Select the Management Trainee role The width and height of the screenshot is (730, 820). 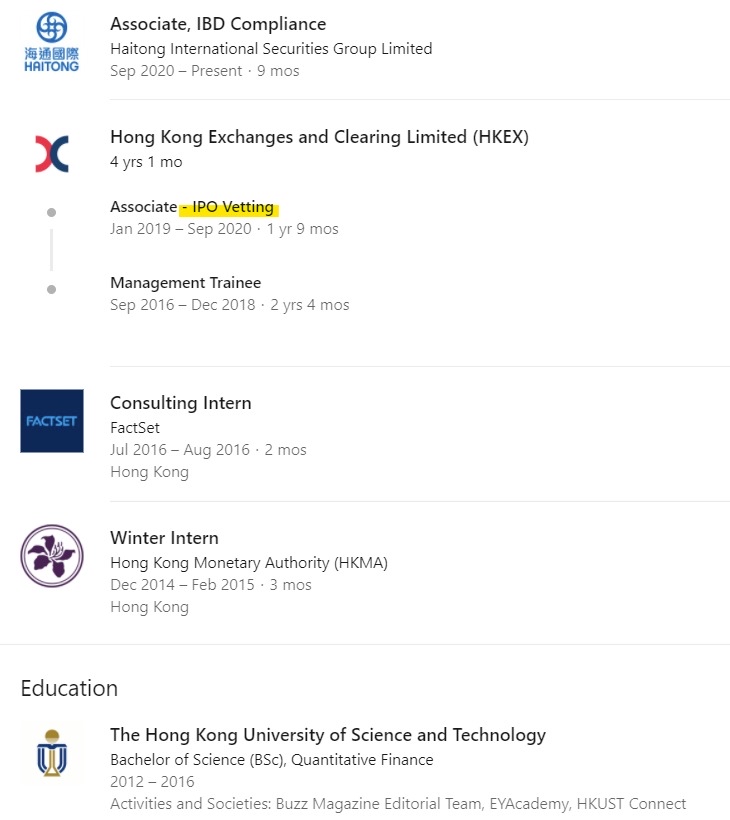tap(185, 283)
